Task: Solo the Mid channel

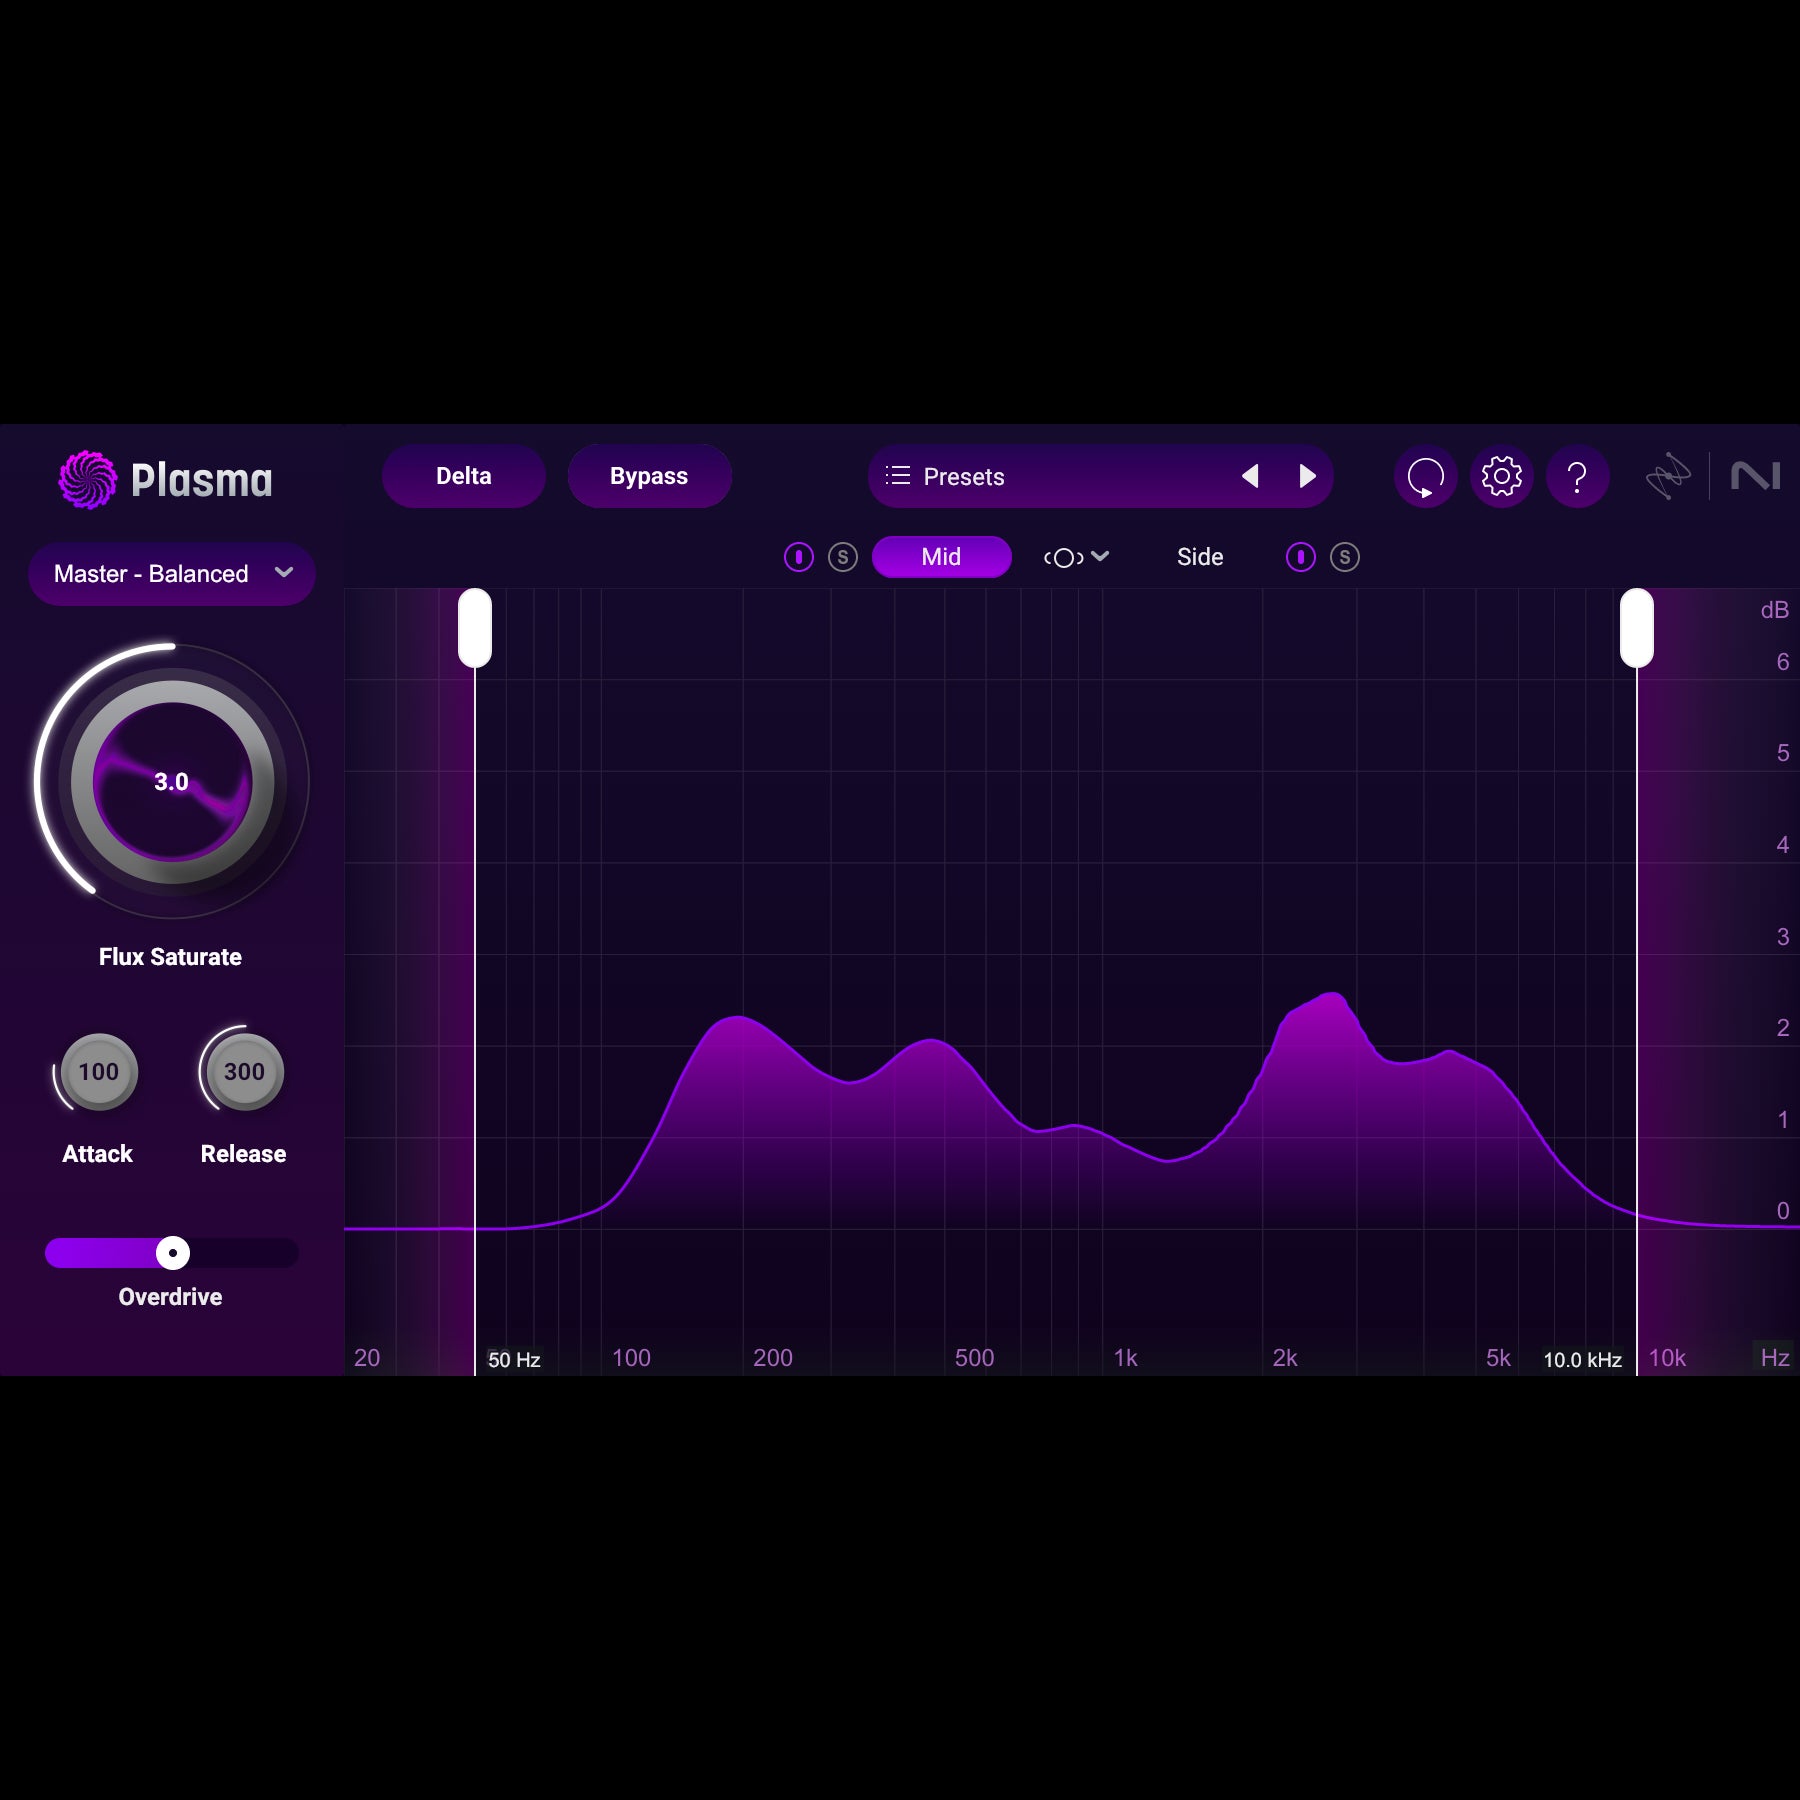Action: click(843, 557)
